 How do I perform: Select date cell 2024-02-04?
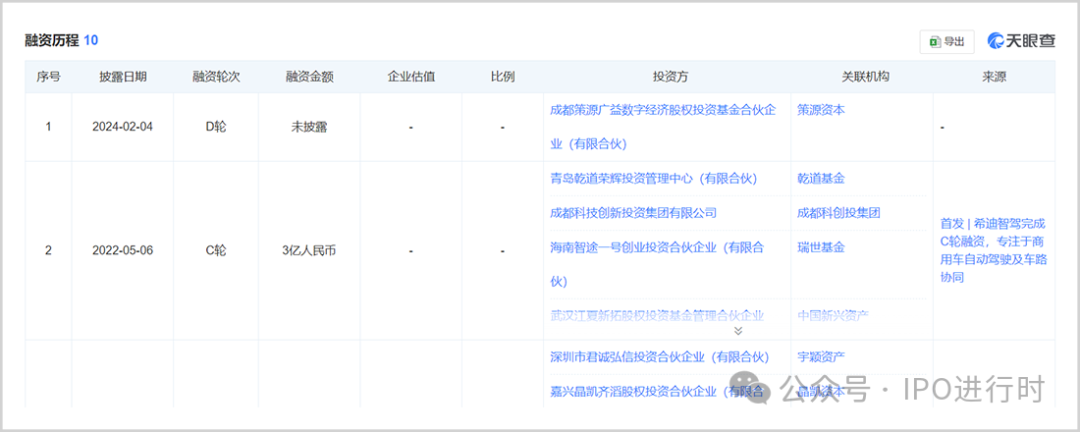123,127
